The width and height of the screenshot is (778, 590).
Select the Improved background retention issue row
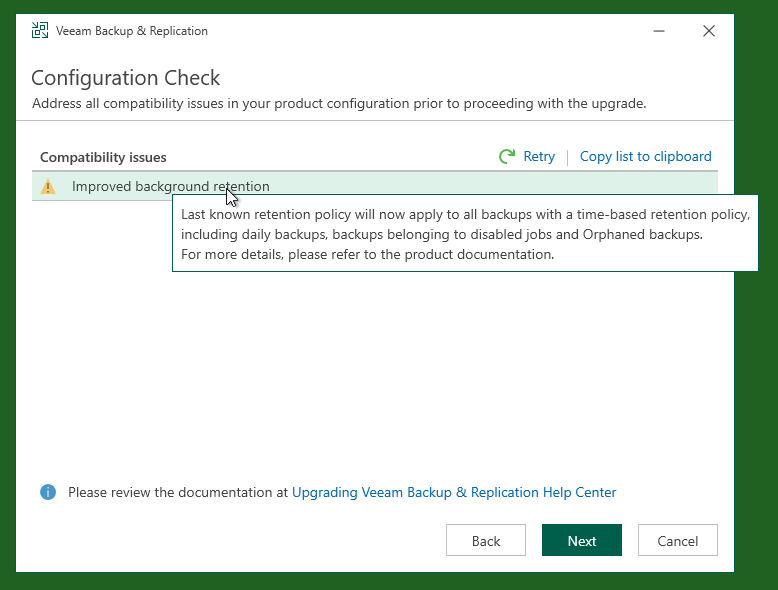click(375, 187)
